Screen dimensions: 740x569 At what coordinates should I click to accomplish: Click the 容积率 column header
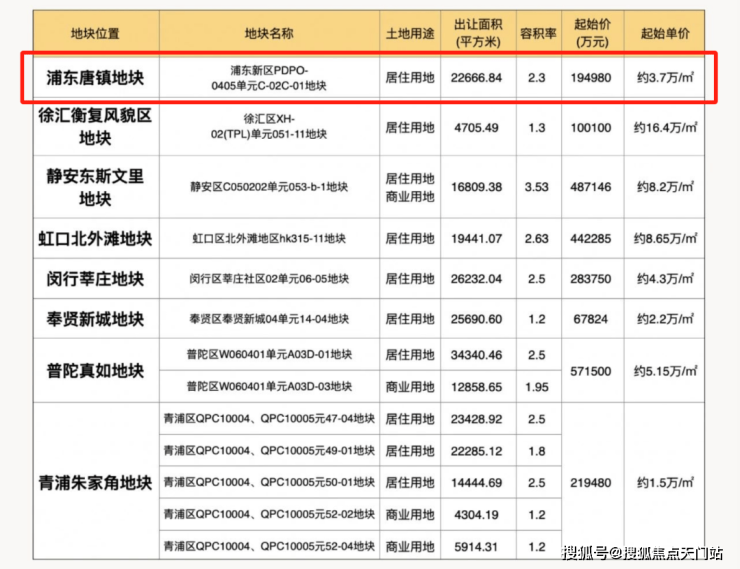pos(538,33)
